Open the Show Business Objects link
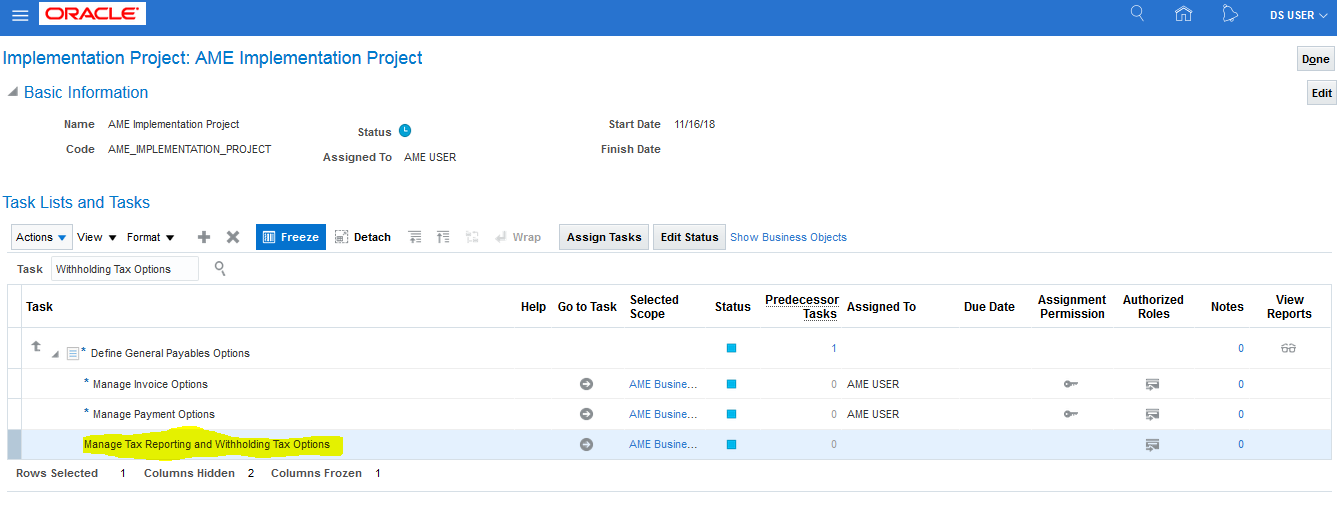 coord(788,237)
